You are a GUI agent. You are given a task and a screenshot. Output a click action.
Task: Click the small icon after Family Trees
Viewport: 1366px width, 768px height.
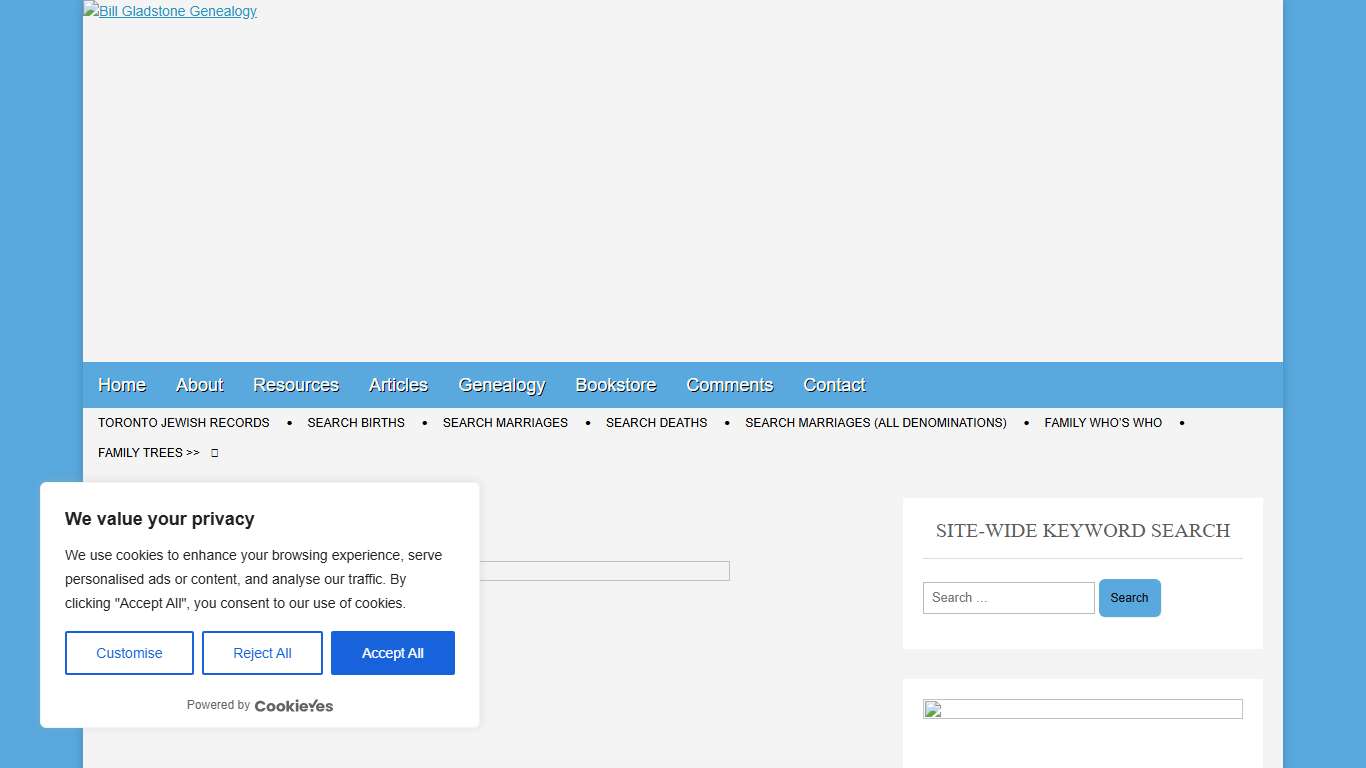tap(214, 453)
